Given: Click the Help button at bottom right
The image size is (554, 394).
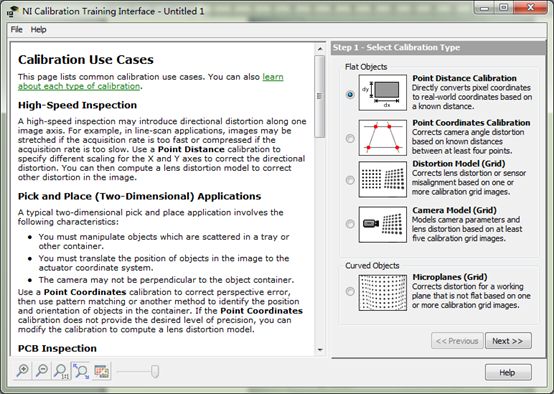Looking at the screenshot, I should [508, 372].
